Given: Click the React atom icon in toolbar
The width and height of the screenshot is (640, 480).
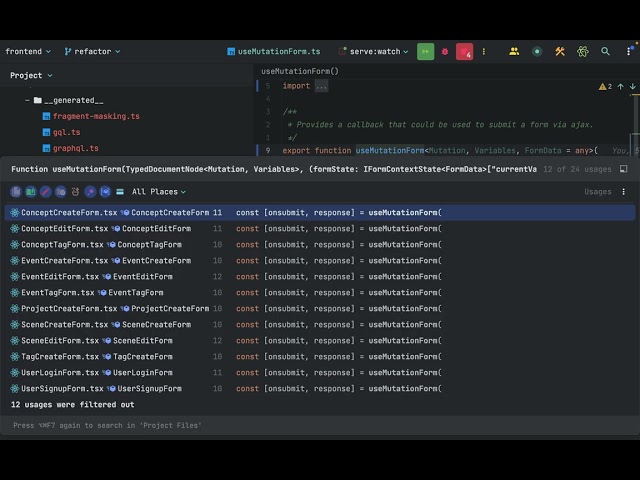Looking at the screenshot, I should [x=582, y=51].
